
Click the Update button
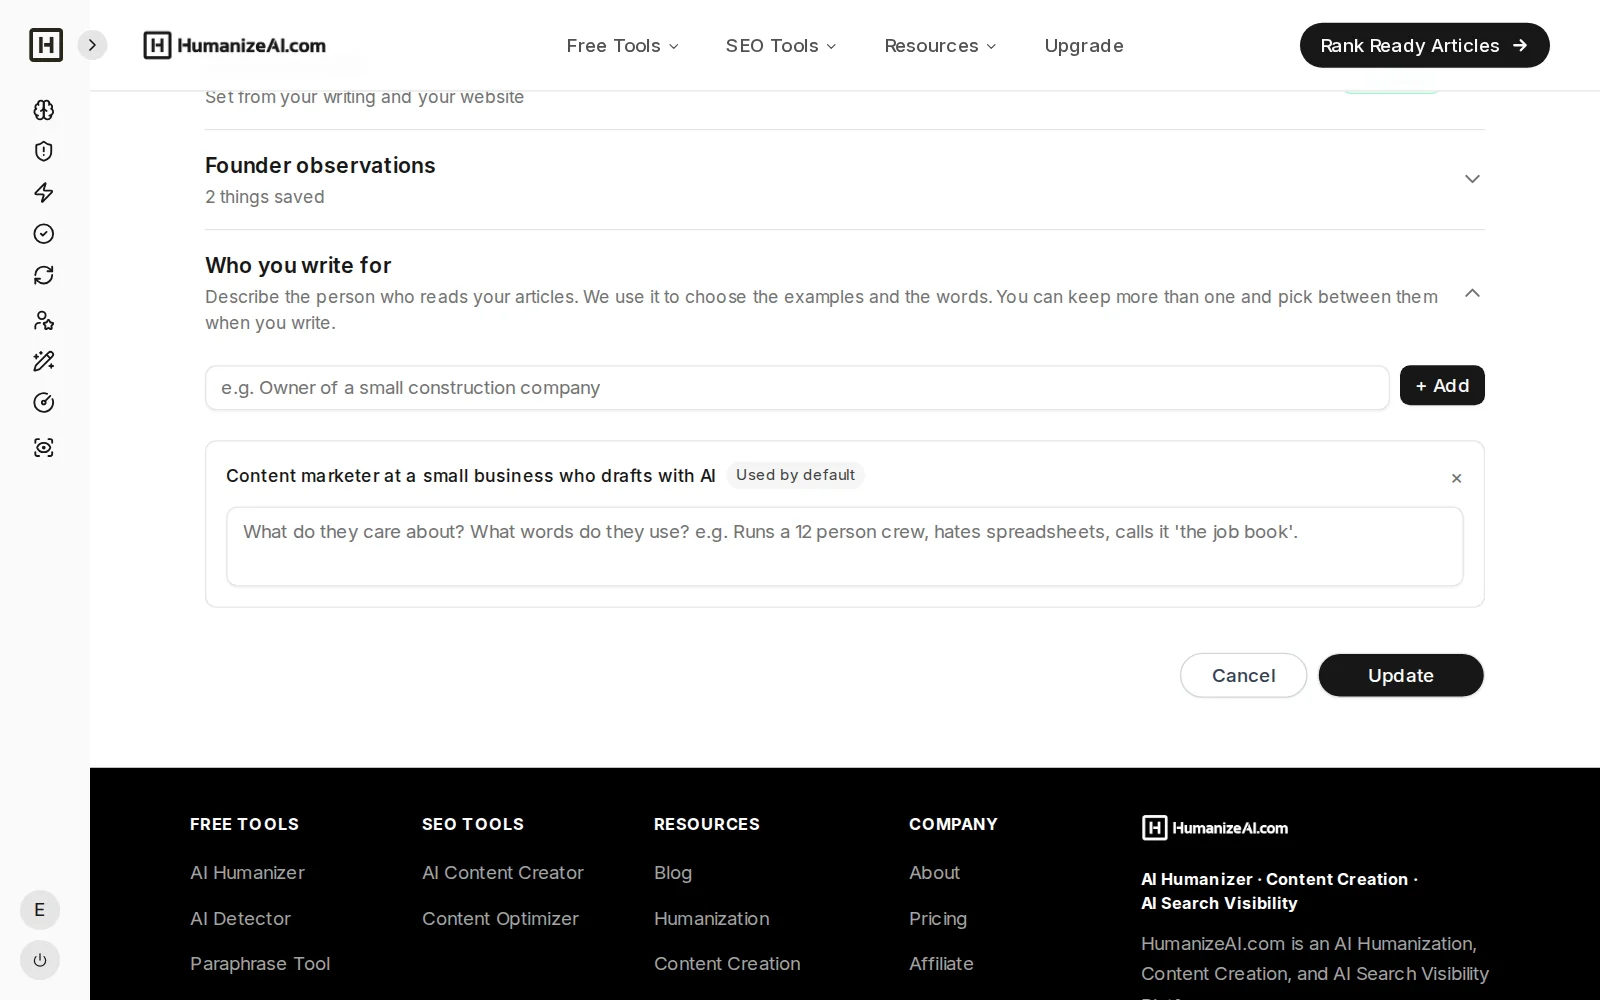point(1401,676)
